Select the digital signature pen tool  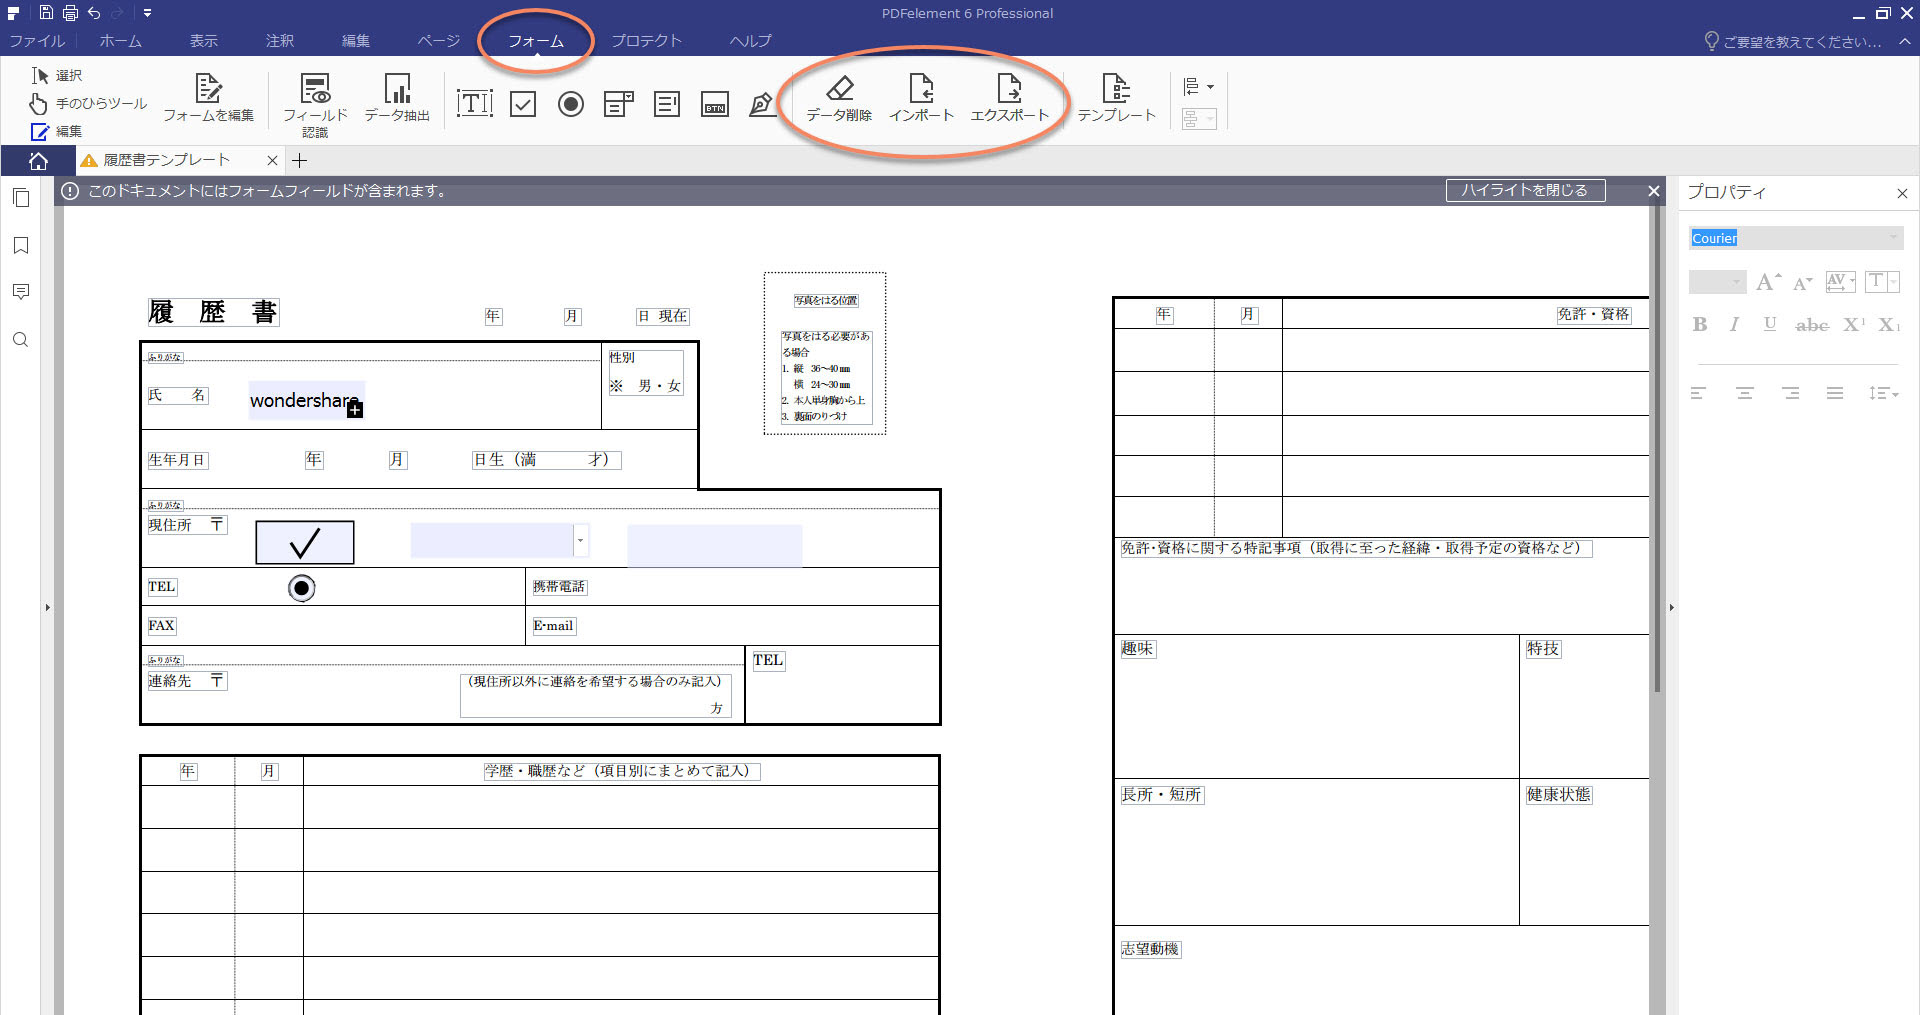click(763, 104)
